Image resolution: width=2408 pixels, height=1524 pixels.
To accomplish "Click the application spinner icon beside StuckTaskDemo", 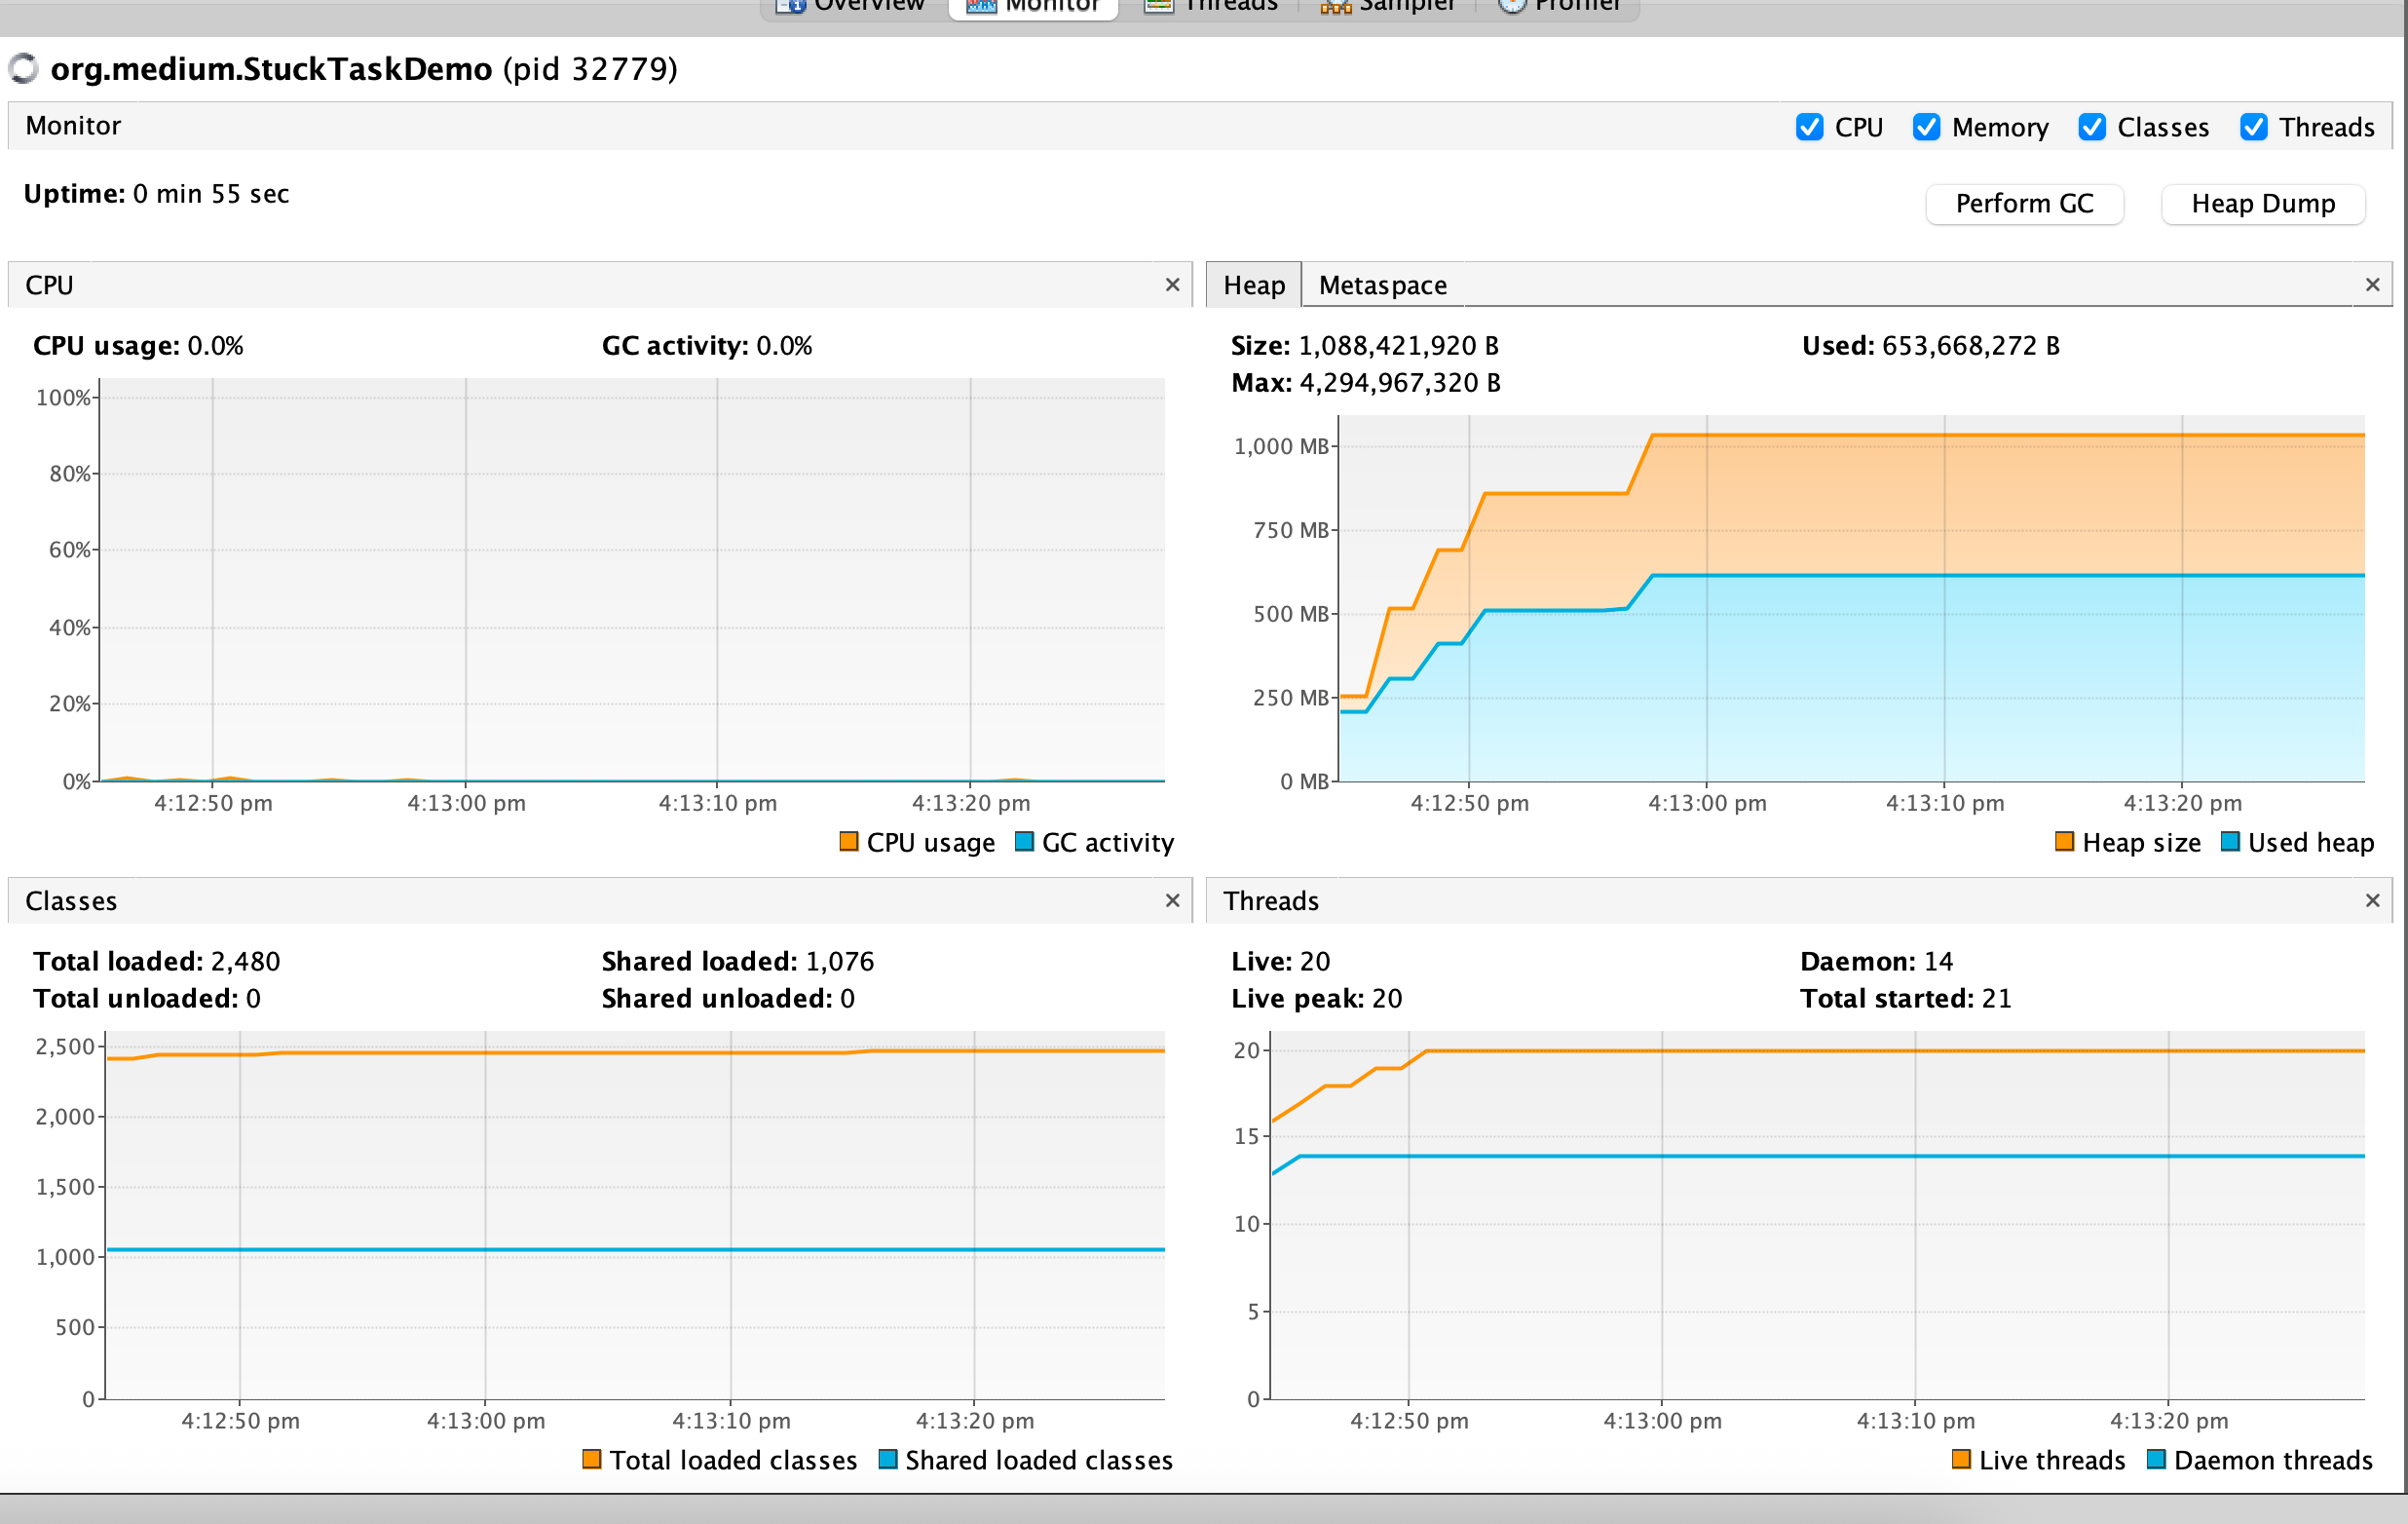I will (23, 69).
